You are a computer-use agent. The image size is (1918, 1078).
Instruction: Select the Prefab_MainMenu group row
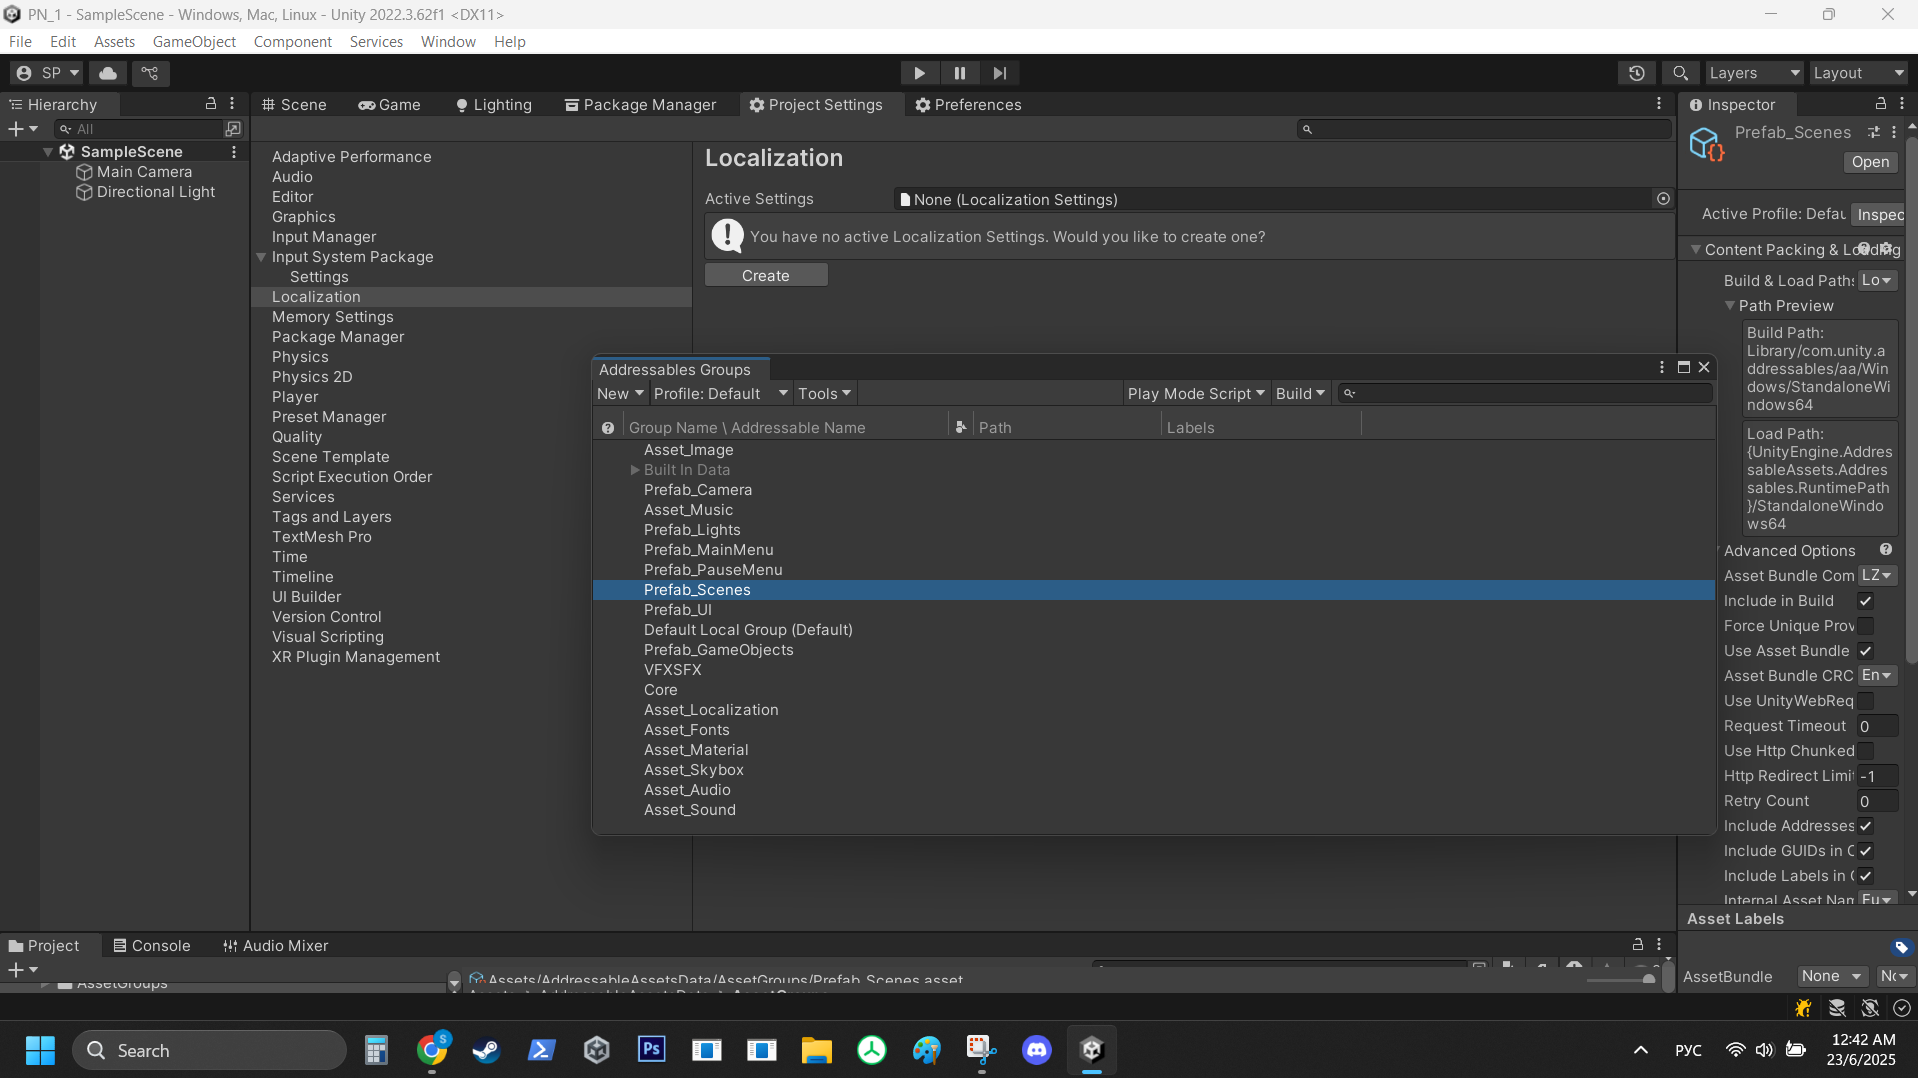1154,550
